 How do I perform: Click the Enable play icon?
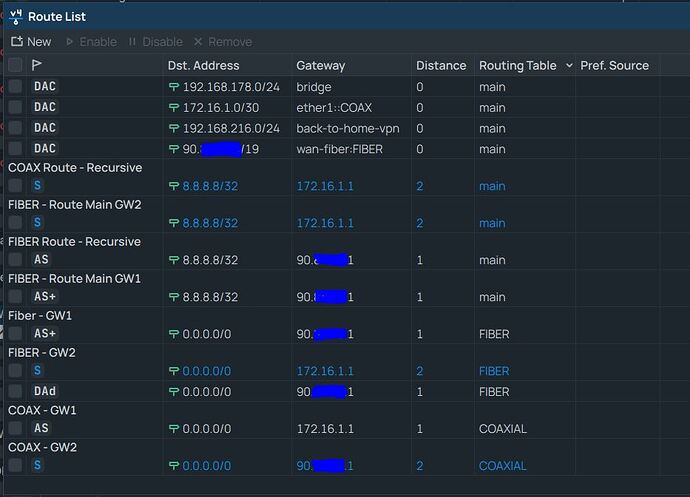point(70,42)
